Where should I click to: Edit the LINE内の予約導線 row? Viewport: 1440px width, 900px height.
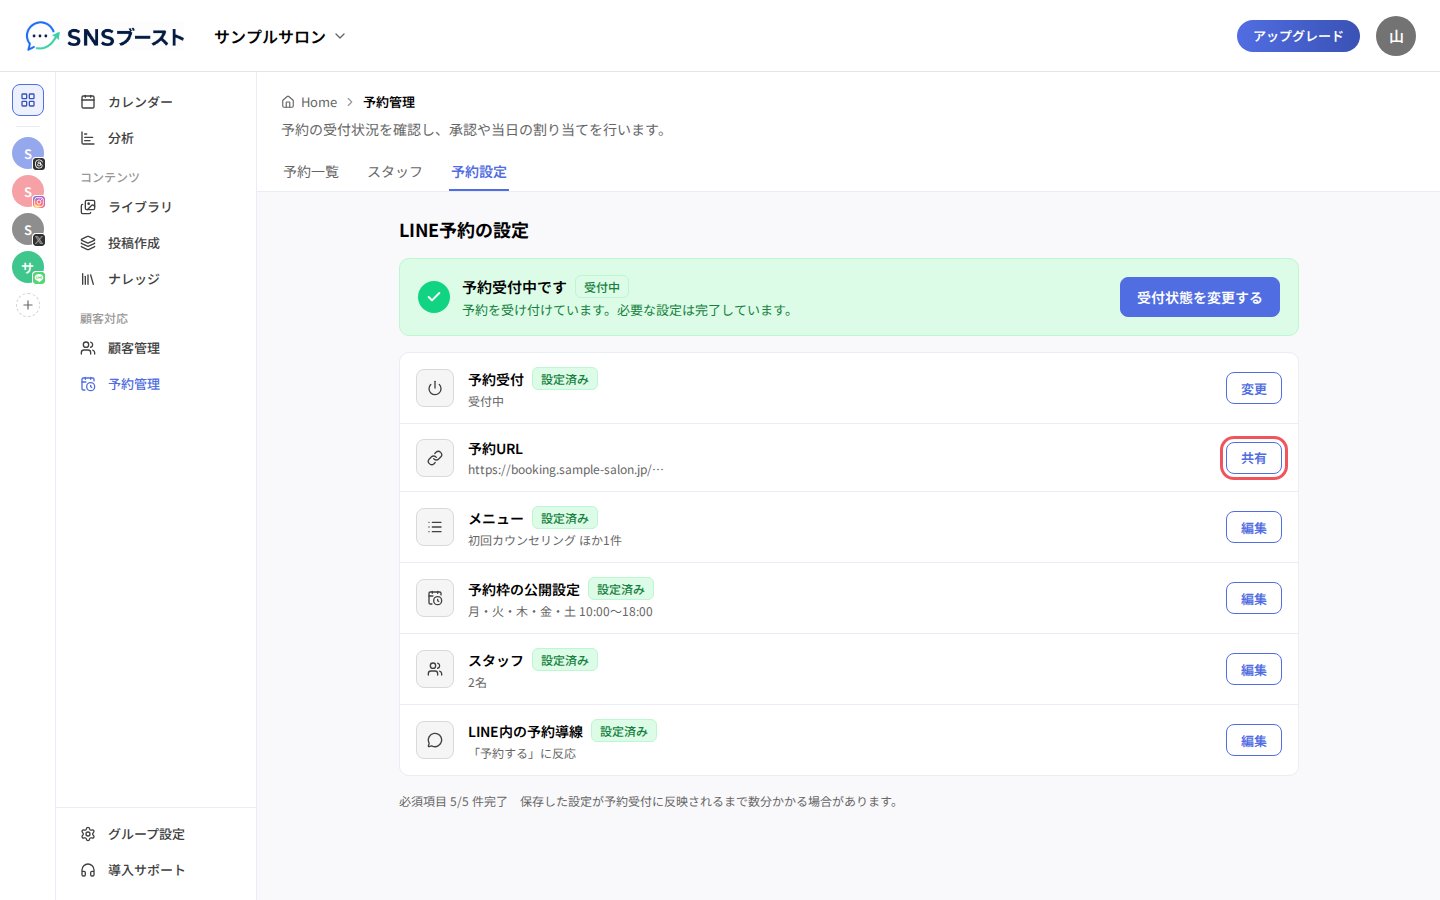tap(1254, 741)
